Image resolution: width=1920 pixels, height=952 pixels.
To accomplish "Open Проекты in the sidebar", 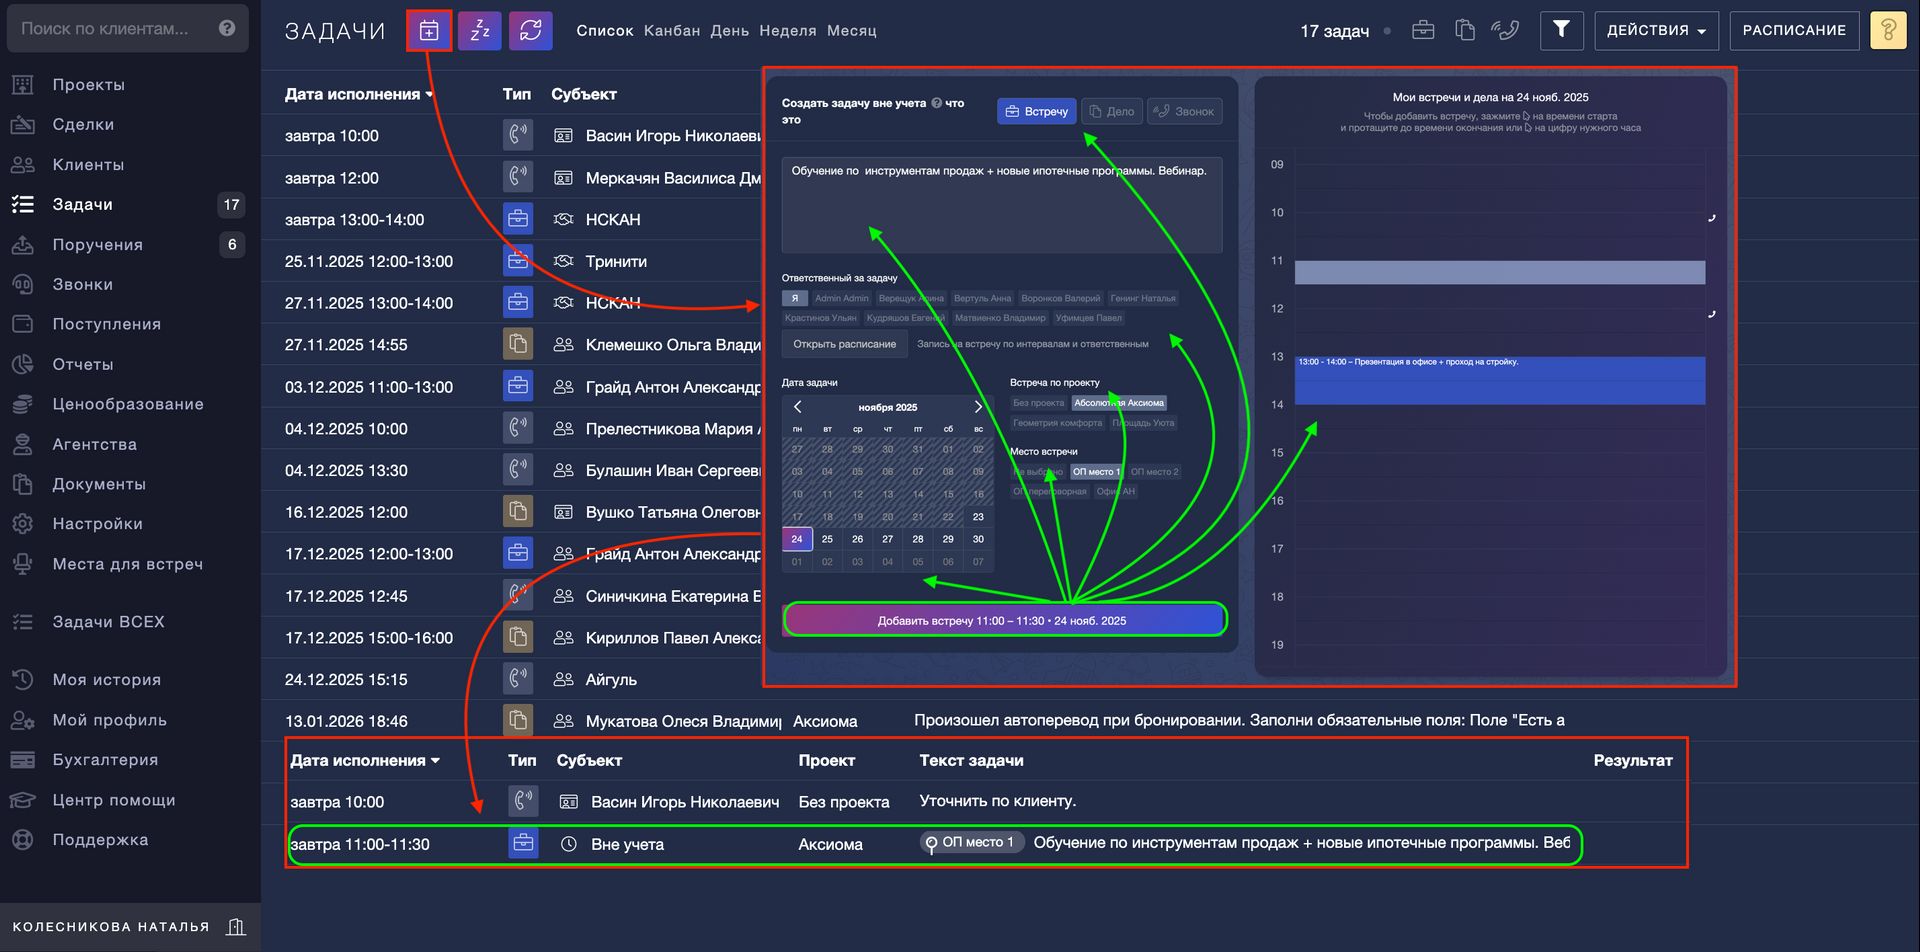I will point(88,85).
